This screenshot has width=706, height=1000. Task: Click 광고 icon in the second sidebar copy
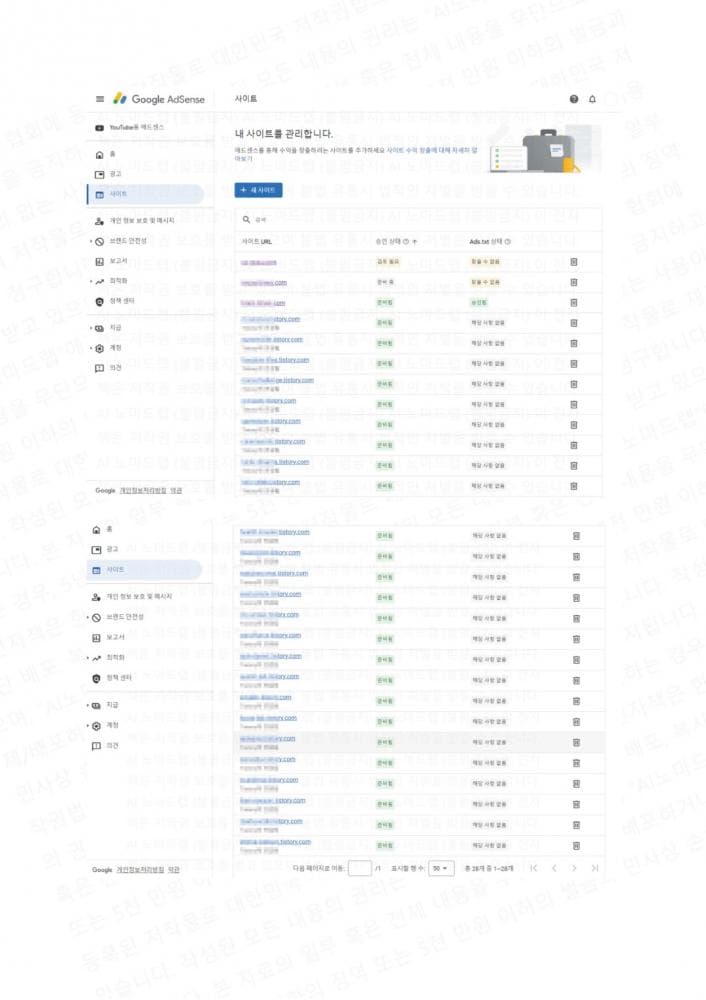click(x=96, y=550)
